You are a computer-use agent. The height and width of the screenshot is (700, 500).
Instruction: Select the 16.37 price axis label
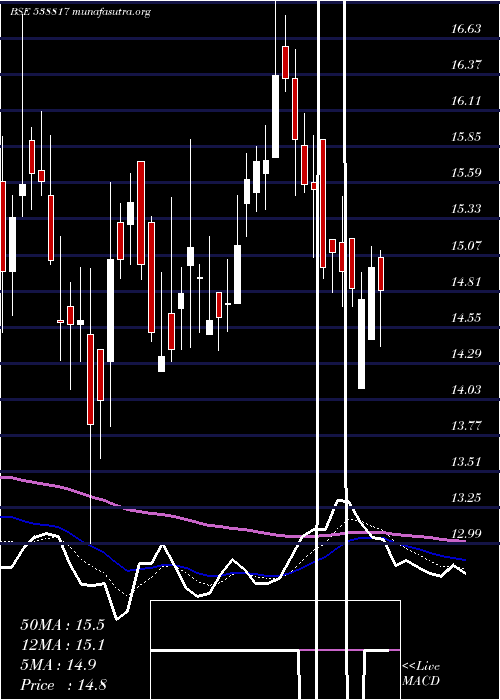pos(466,65)
